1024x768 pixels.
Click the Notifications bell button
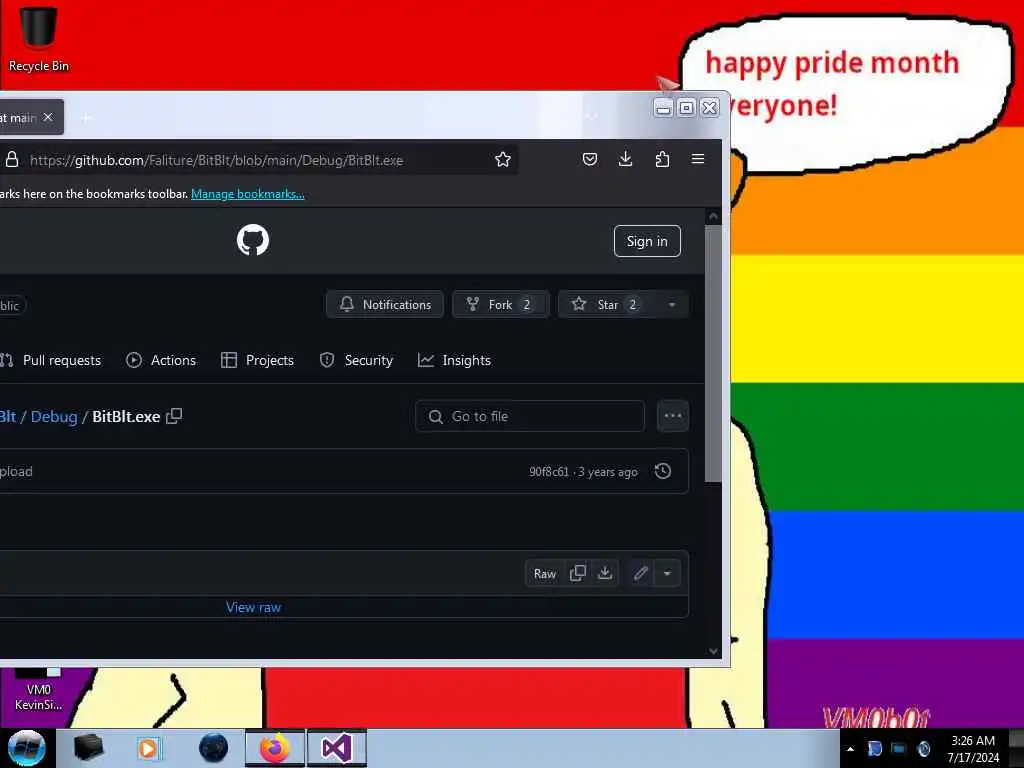click(385, 304)
